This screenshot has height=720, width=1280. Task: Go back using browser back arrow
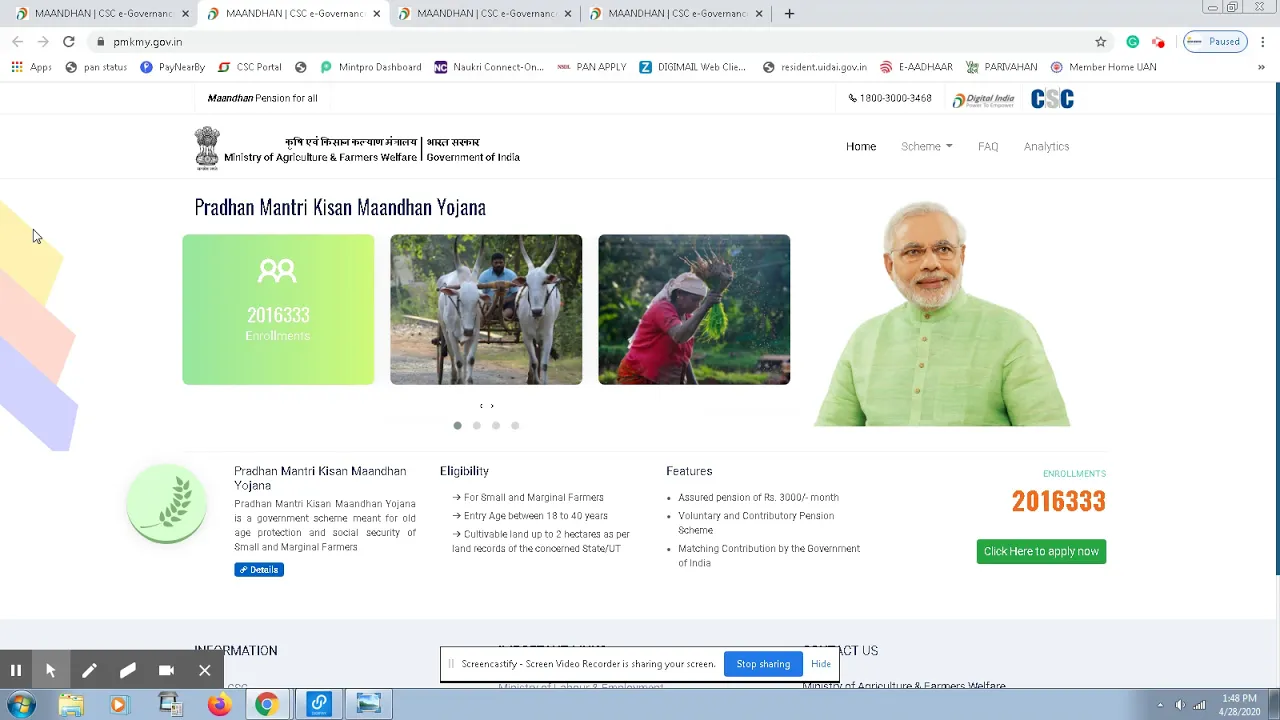pyautogui.click(x=17, y=41)
